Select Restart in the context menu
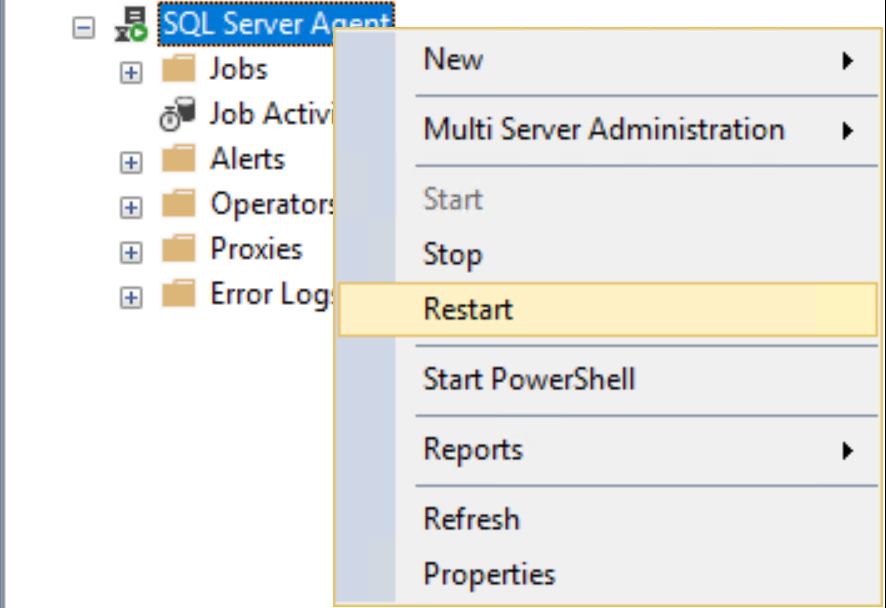Screen dimensions: 886x608 [608, 310]
